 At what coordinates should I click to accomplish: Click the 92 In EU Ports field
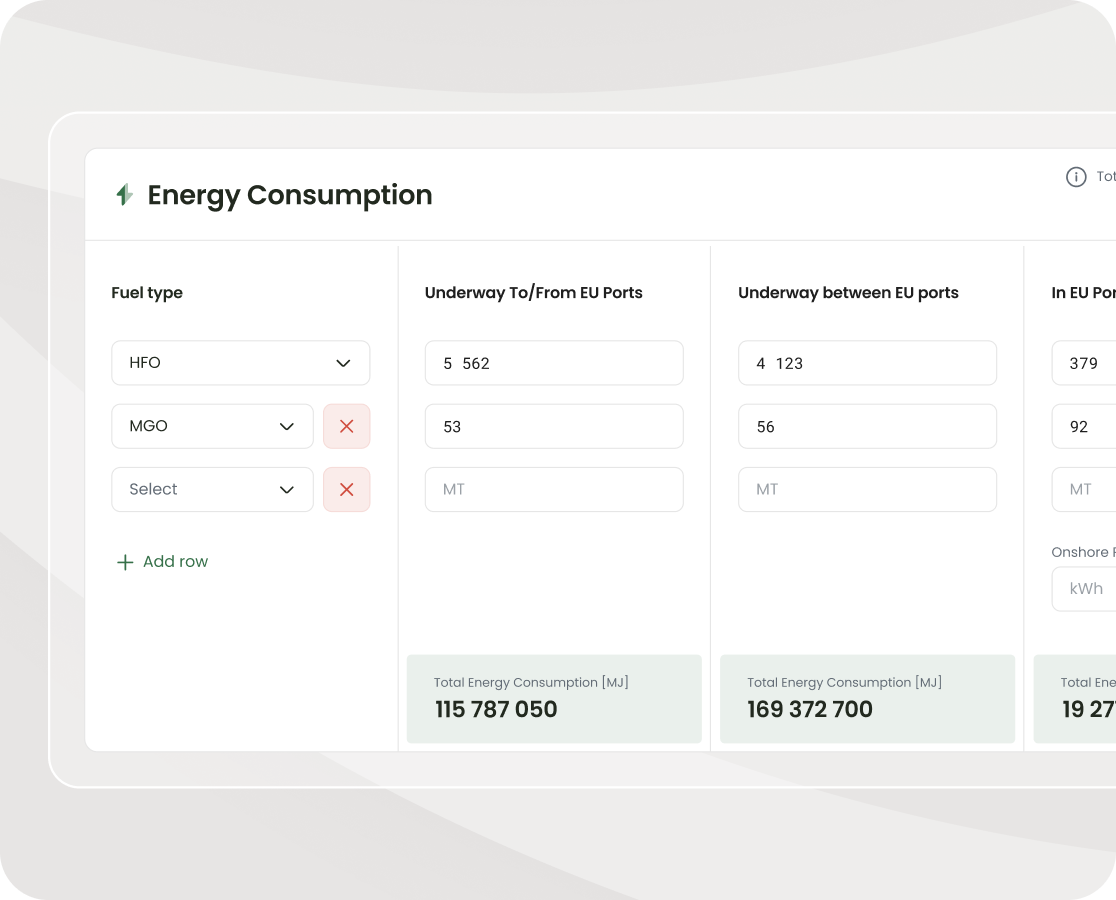pyautogui.click(x=1084, y=426)
